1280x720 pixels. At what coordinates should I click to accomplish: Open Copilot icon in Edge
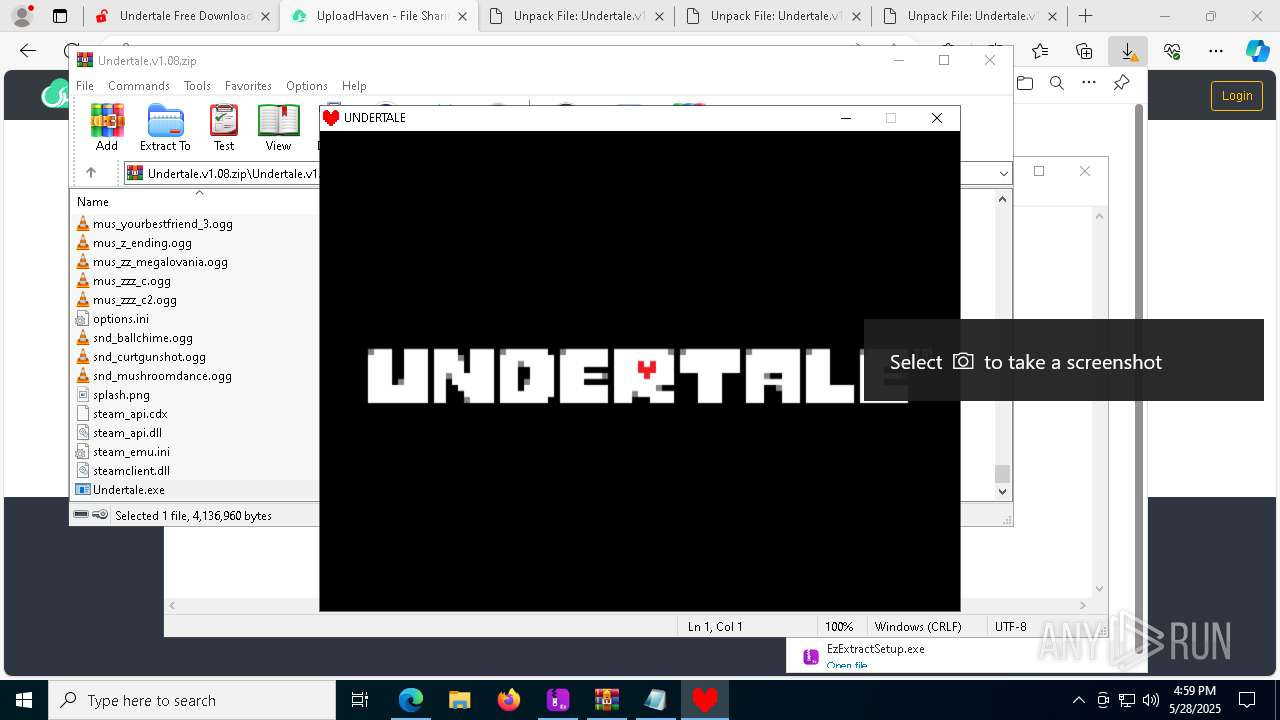1257,51
